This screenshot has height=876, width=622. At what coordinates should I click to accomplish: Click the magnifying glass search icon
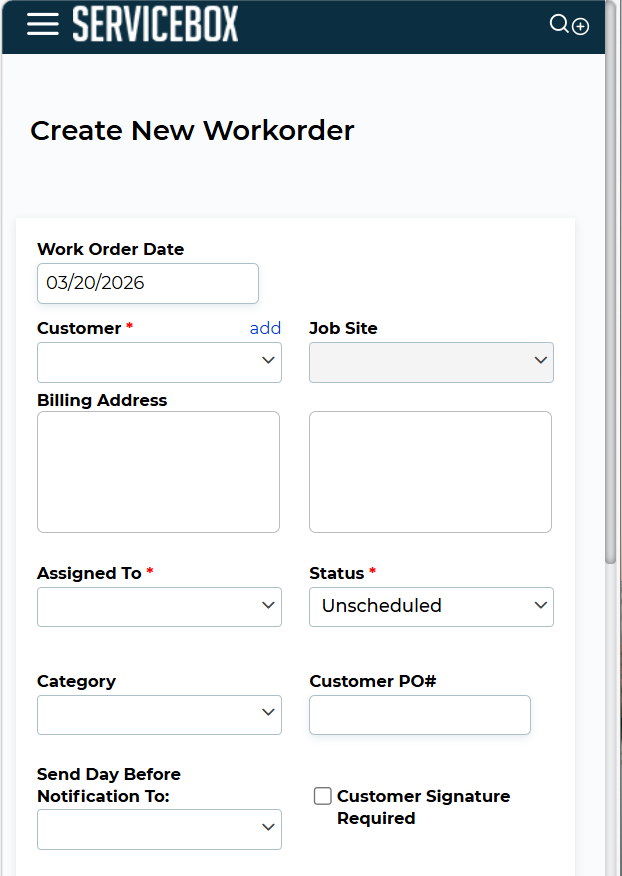tap(560, 24)
